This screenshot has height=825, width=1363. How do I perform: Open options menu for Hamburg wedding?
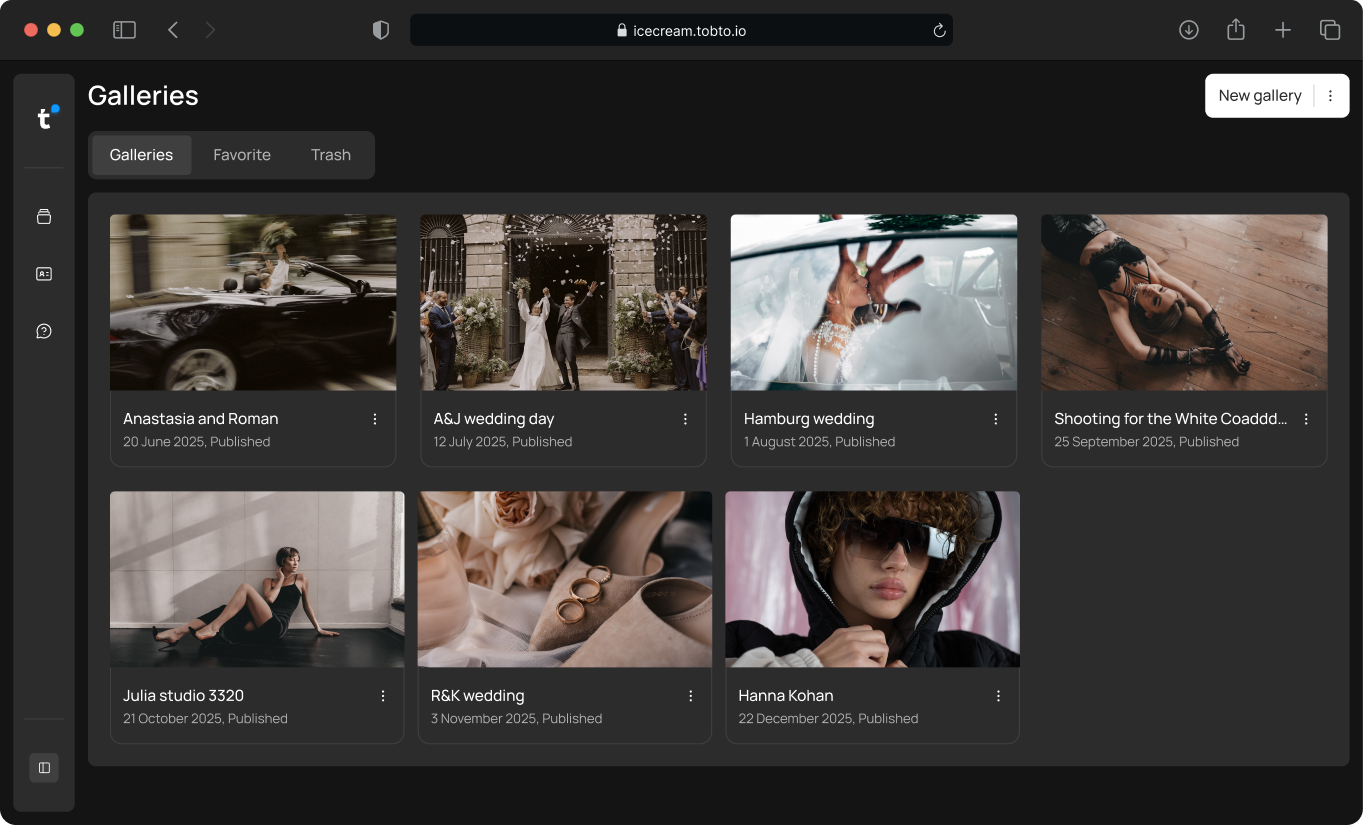[x=995, y=419]
